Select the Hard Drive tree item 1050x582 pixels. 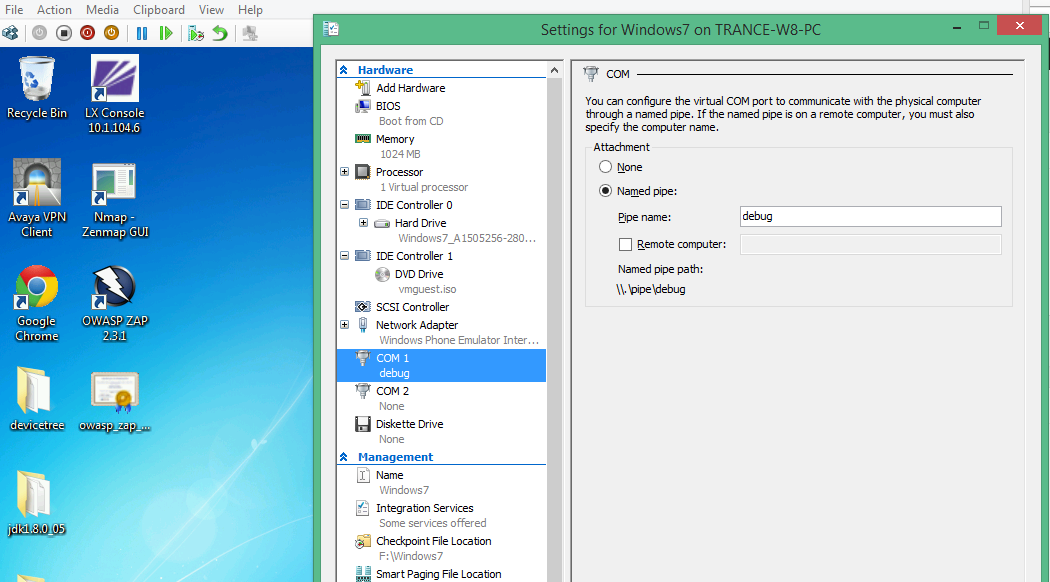click(x=420, y=223)
